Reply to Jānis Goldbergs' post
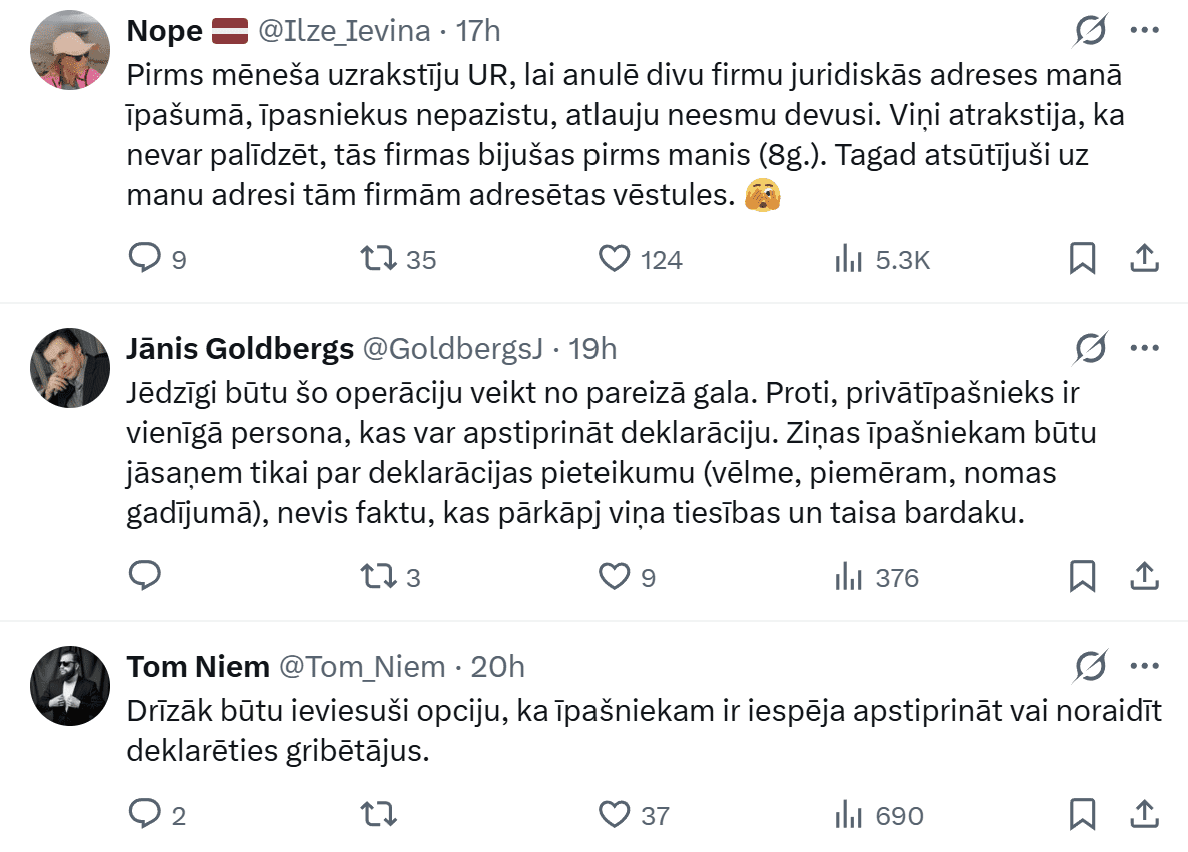This screenshot has height=852, width=1188. [145, 576]
